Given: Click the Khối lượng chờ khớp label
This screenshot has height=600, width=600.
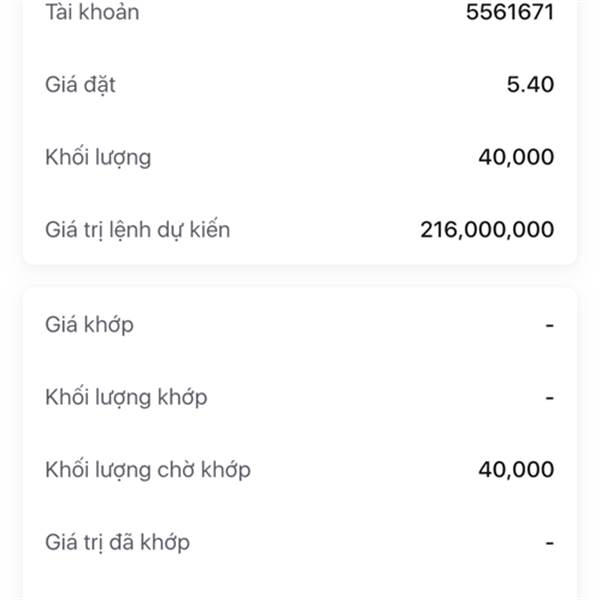Looking at the screenshot, I should point(148,470).
